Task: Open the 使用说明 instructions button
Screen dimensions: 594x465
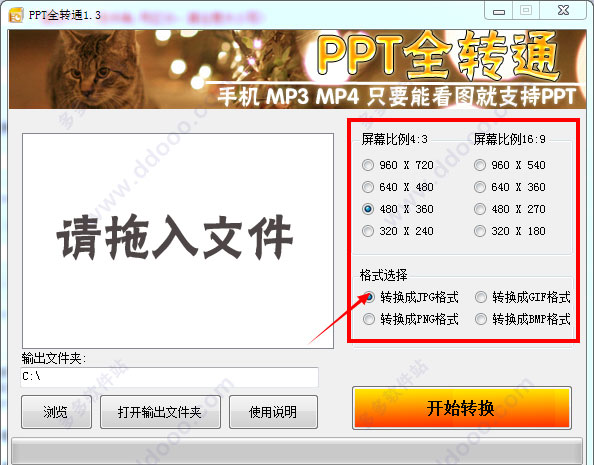Action: point(273,412)
